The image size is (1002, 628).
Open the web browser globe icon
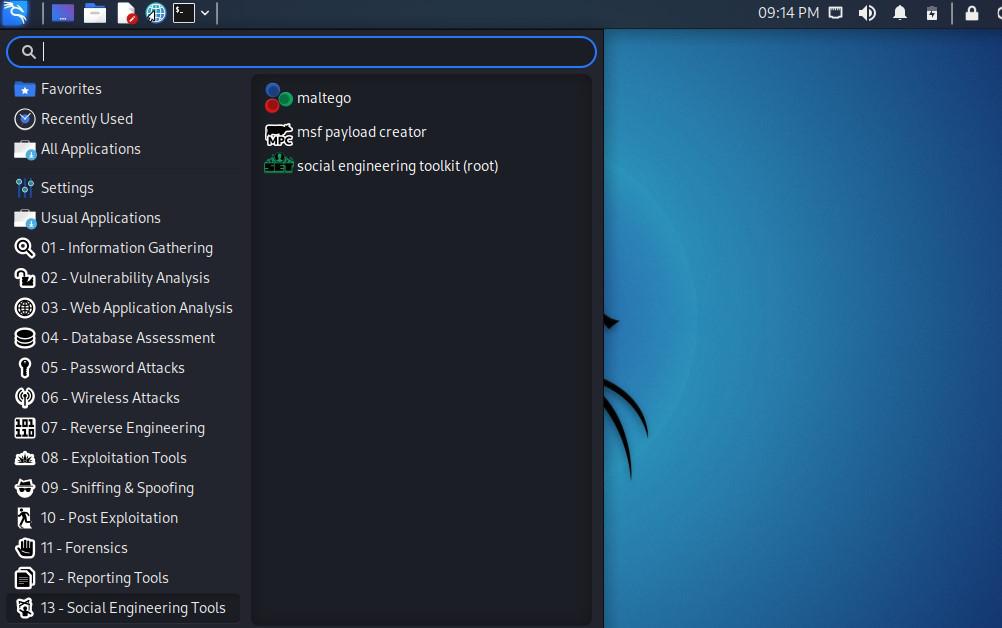(x=155, y=13)
